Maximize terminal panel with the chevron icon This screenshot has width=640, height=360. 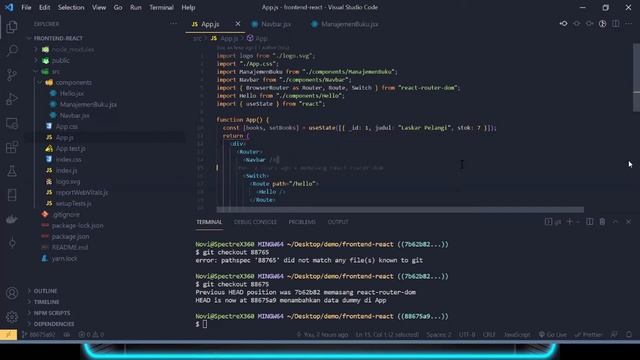tap(615, 222)
